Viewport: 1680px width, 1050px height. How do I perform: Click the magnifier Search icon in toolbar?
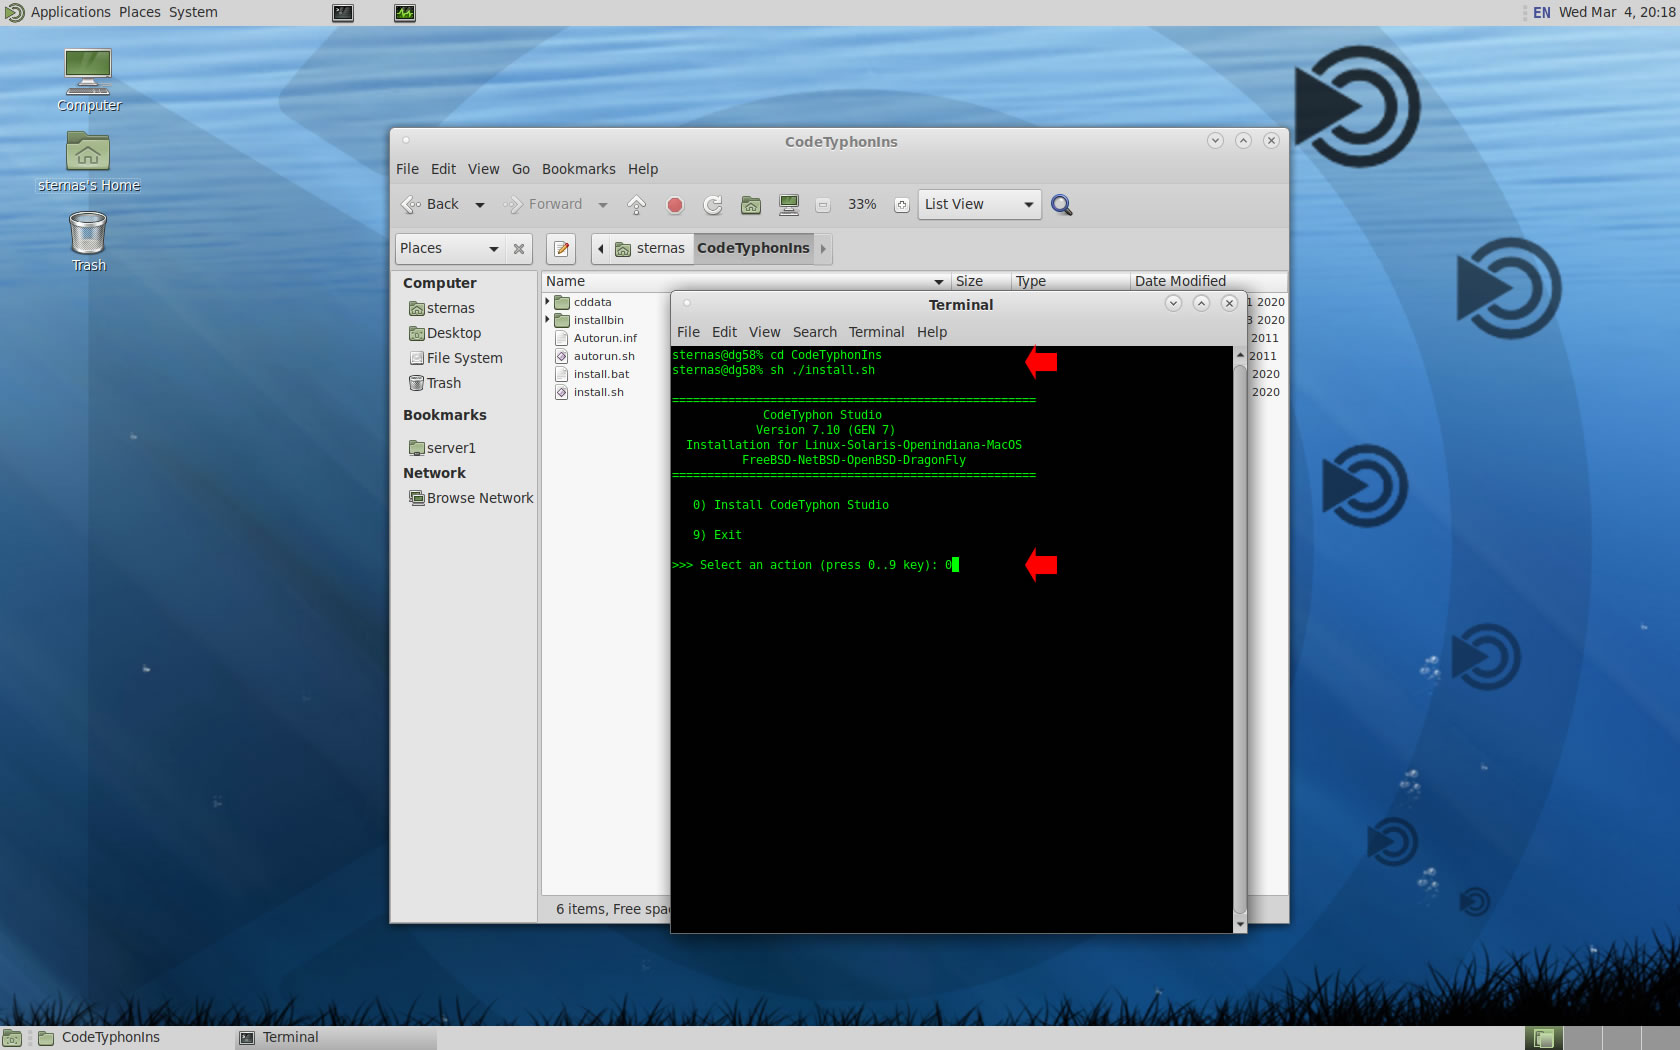(x=1061, y=205)
